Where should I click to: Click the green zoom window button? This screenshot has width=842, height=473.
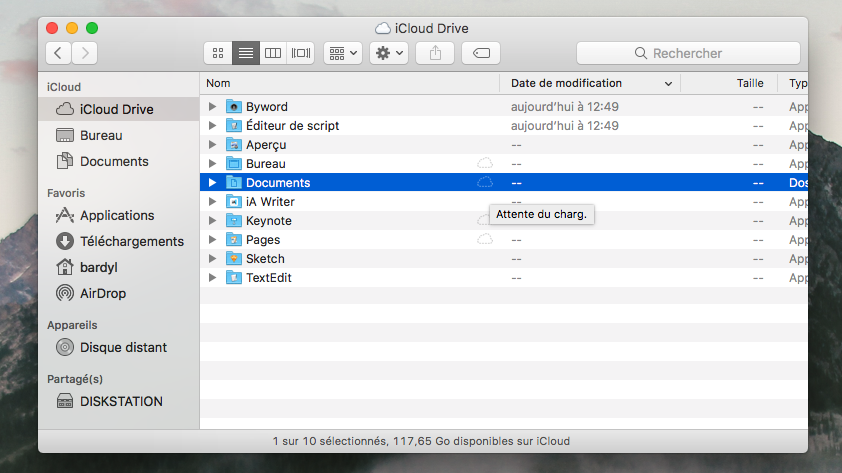(x=92, y=28)
